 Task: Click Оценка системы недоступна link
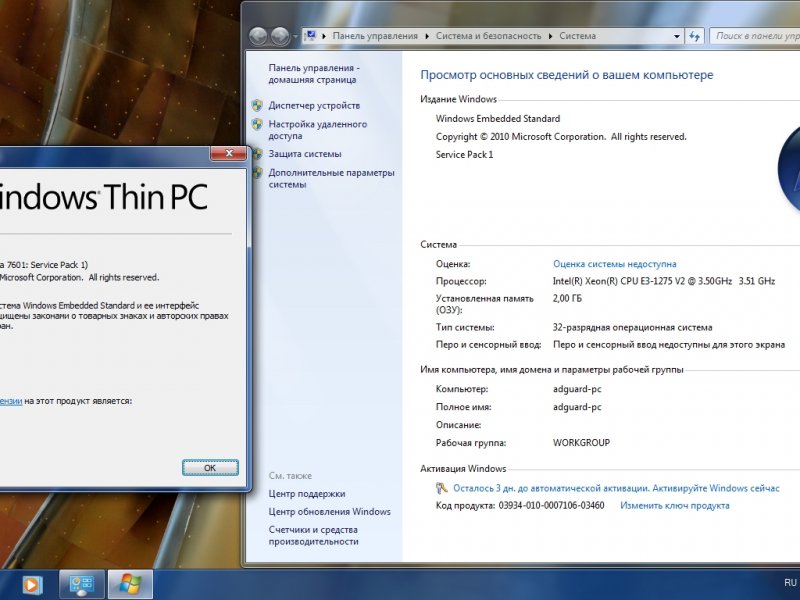click(615, 264)
